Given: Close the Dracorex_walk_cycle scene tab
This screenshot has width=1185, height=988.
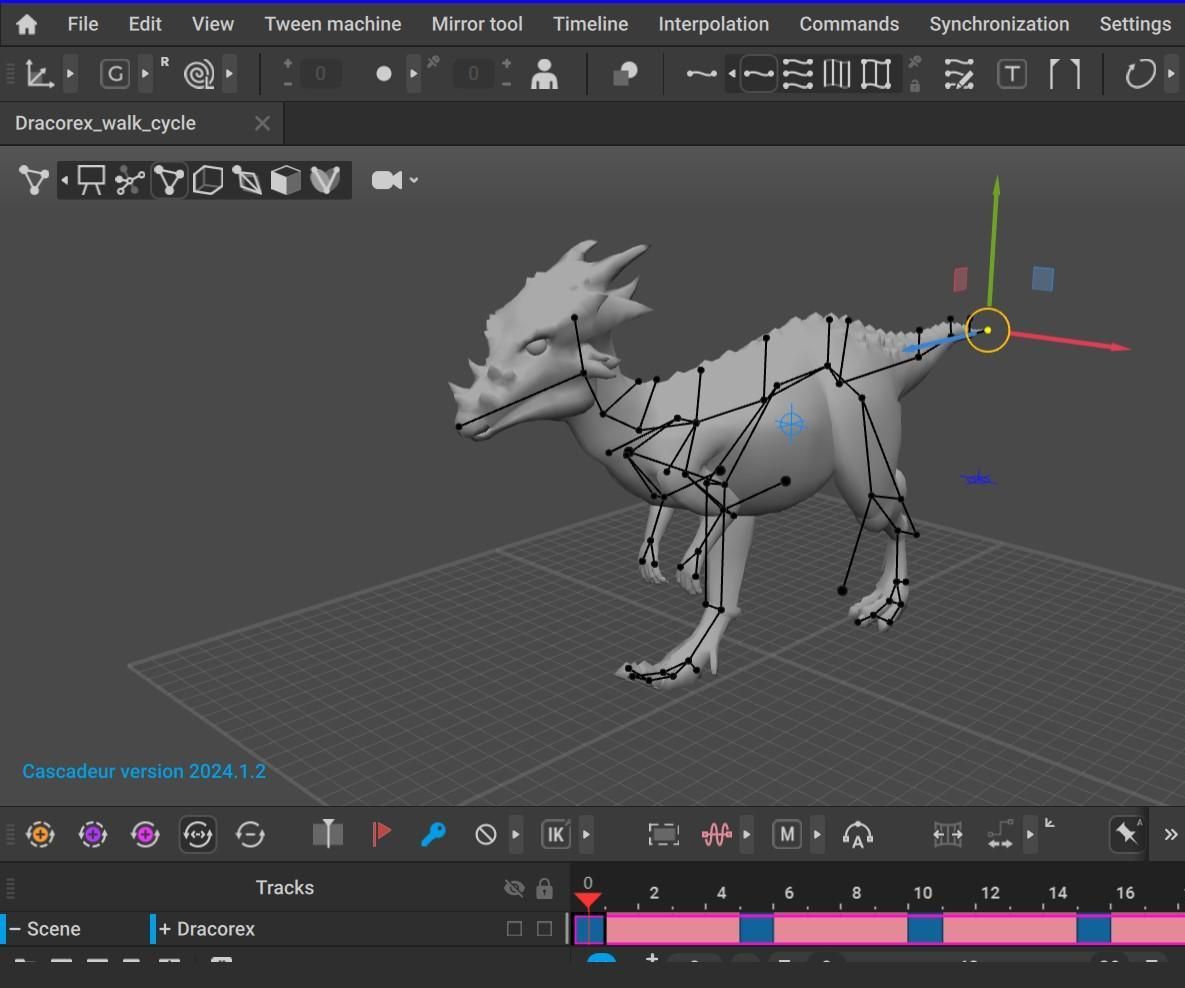Looking at the screenshot, I should pyautogui.click(x=262, y=123).
